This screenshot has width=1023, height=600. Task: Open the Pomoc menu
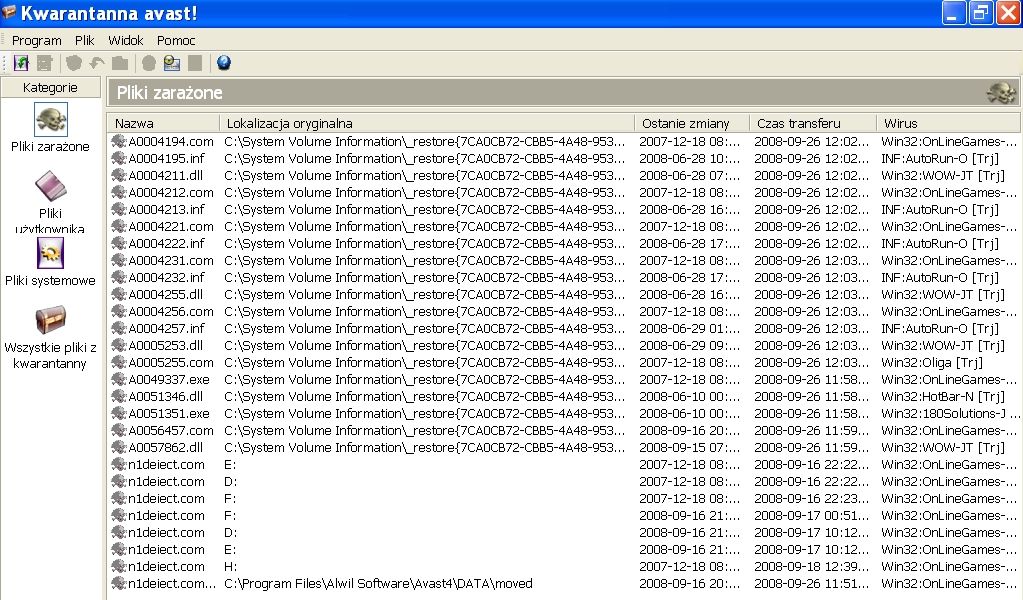tap(176, 40)
